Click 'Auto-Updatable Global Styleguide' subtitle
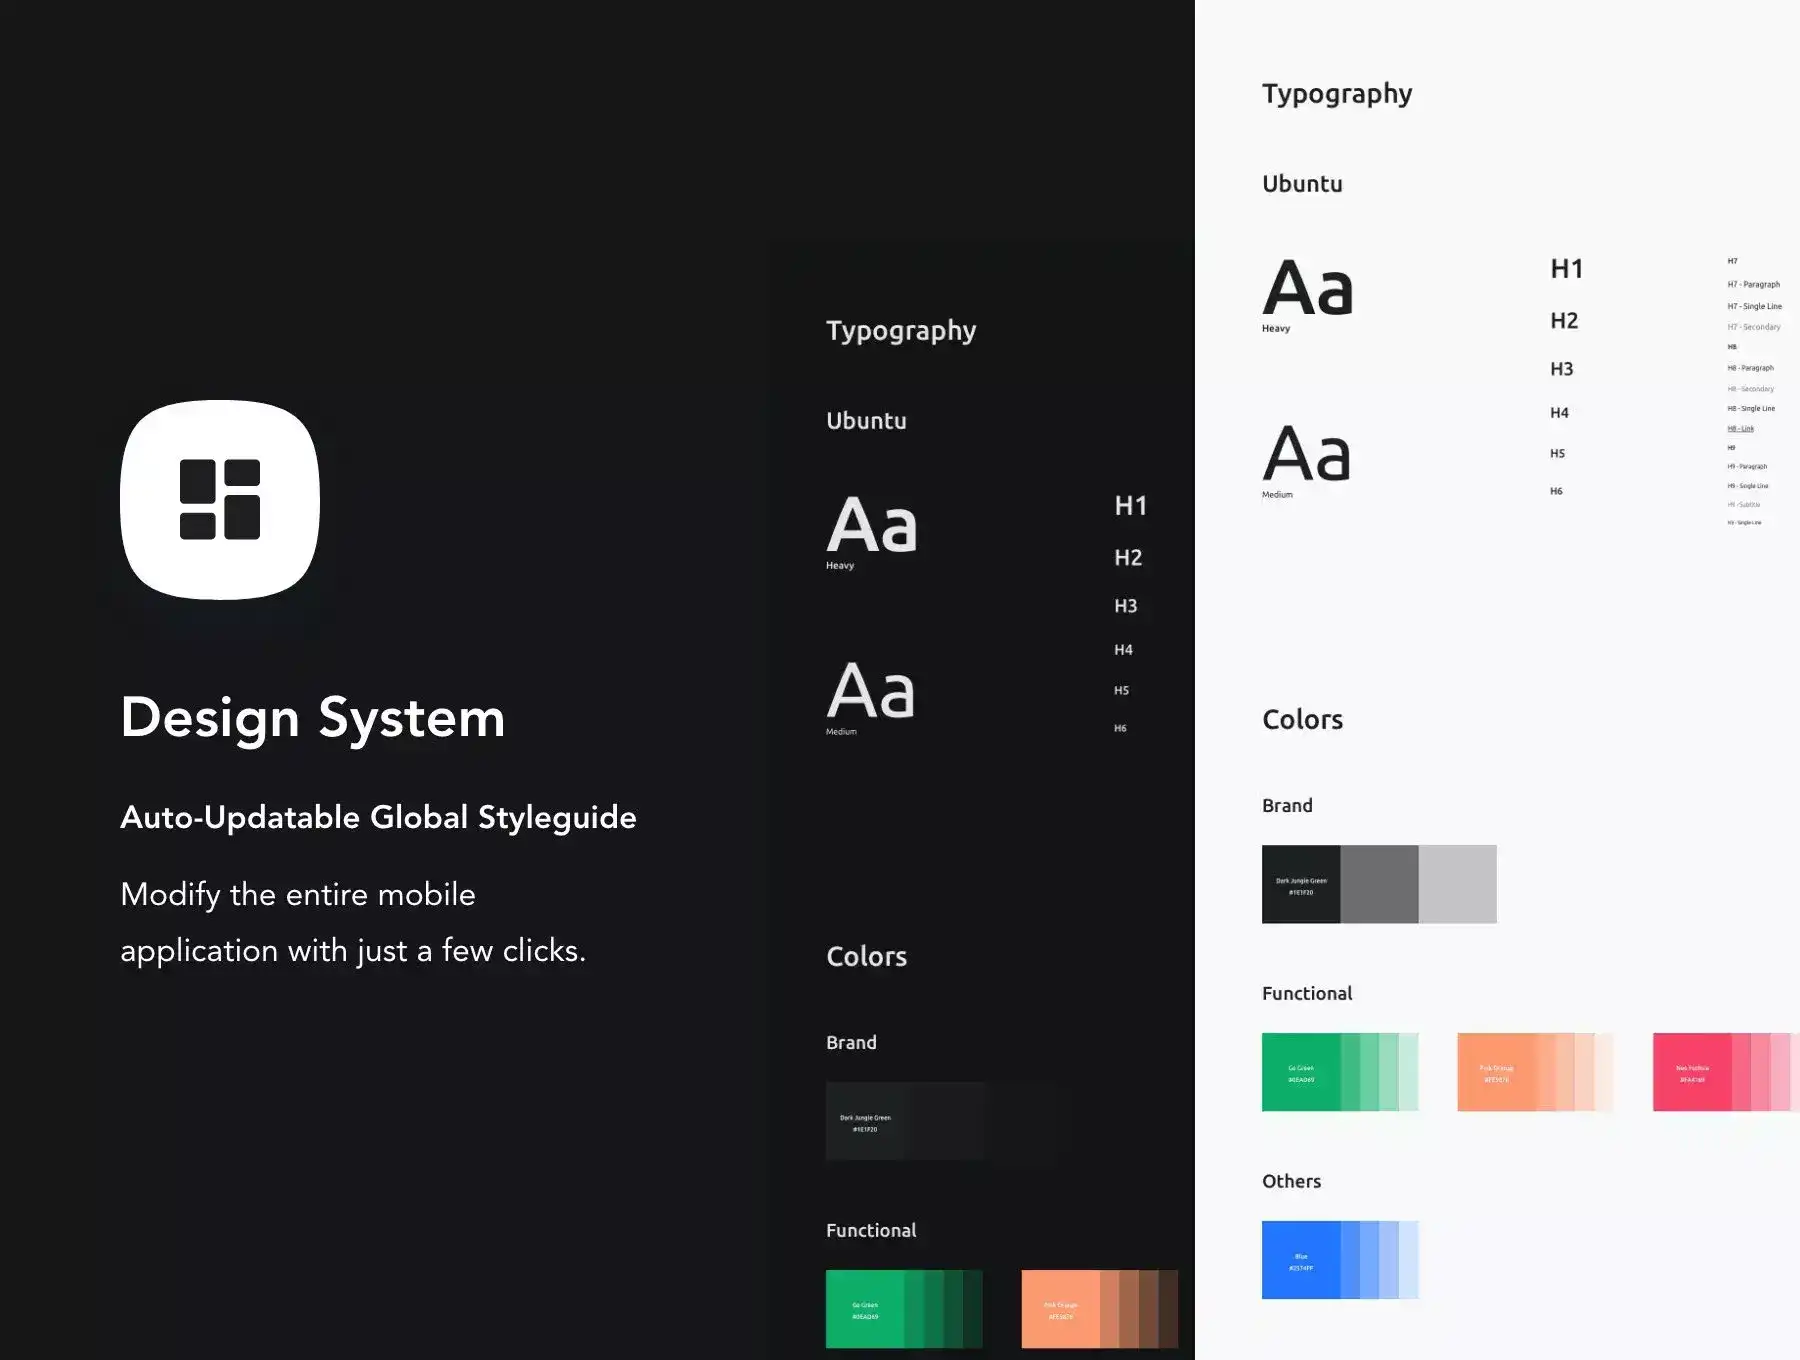Image resolution: width=1800 pixels, height=1360 pixels. click(x=378, y=818)
